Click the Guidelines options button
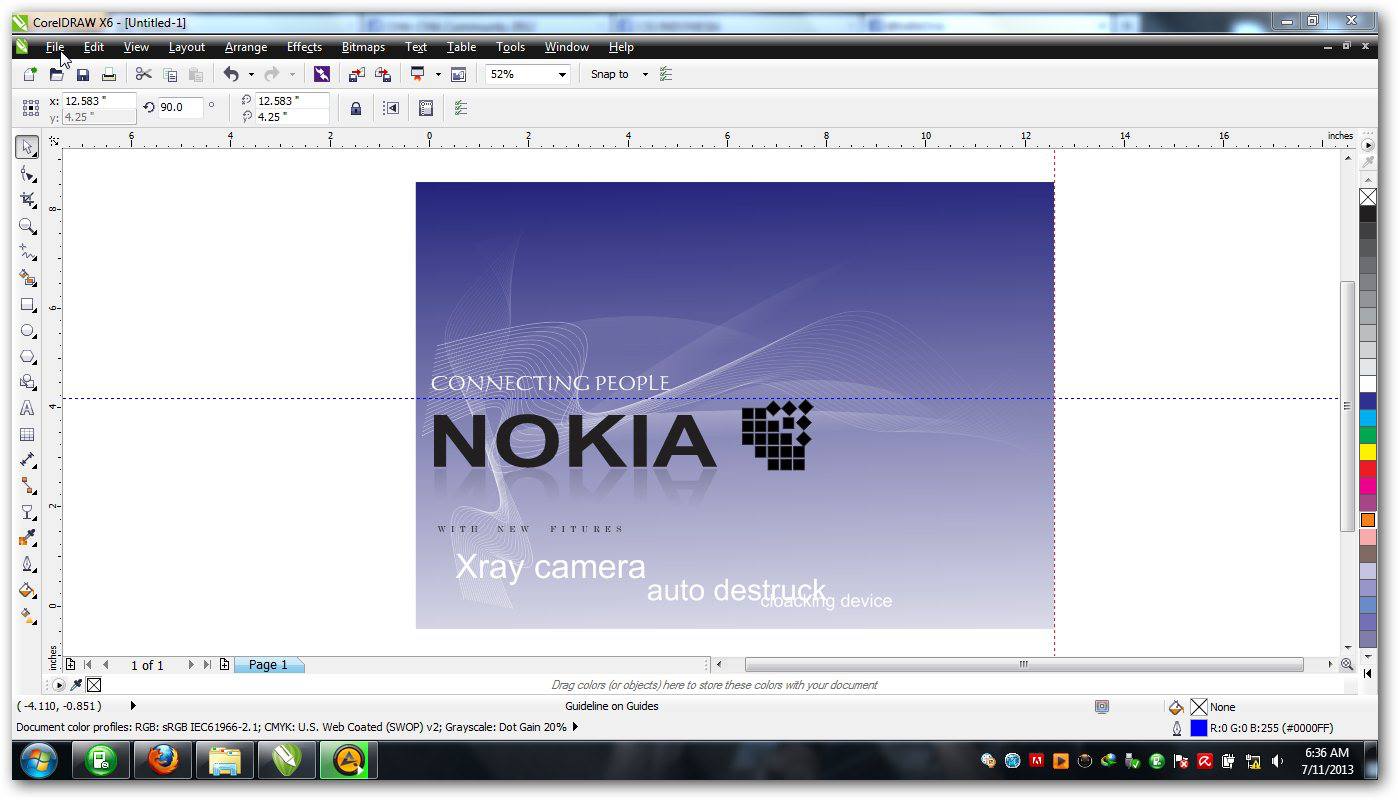1398x800 pixels. click(x=460, y=107)
